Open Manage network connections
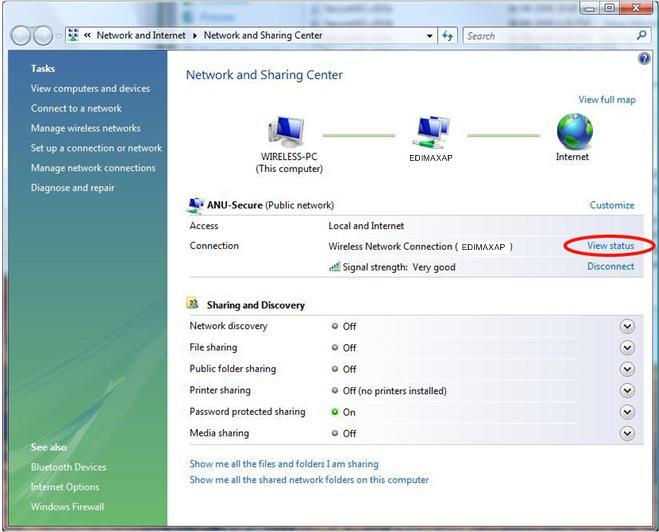 click(93, 168)
